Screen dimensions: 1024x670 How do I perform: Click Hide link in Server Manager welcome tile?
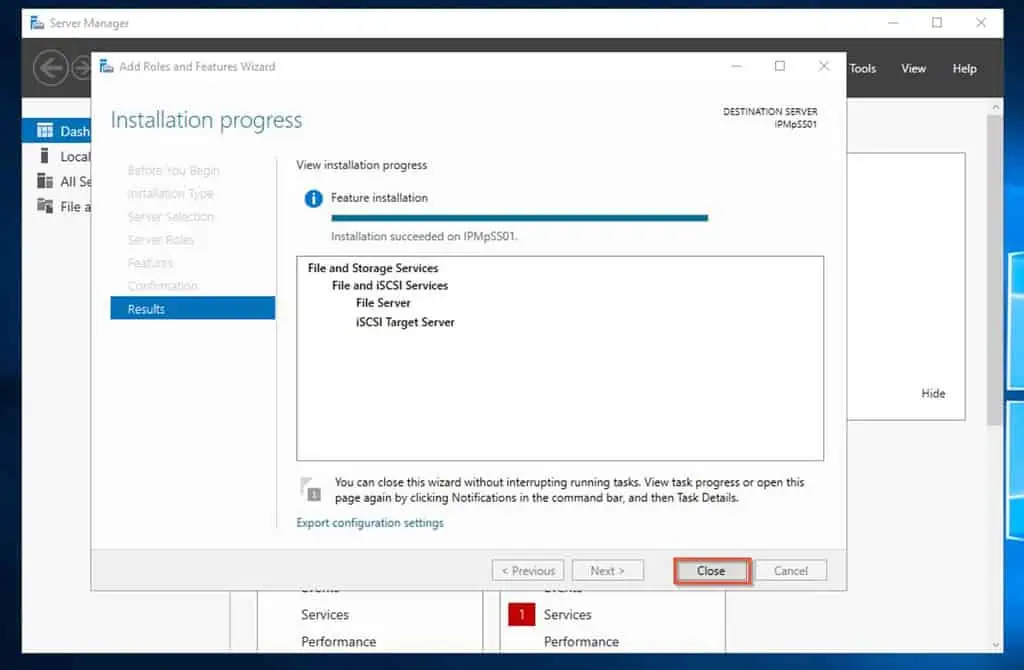click(933, 394)
